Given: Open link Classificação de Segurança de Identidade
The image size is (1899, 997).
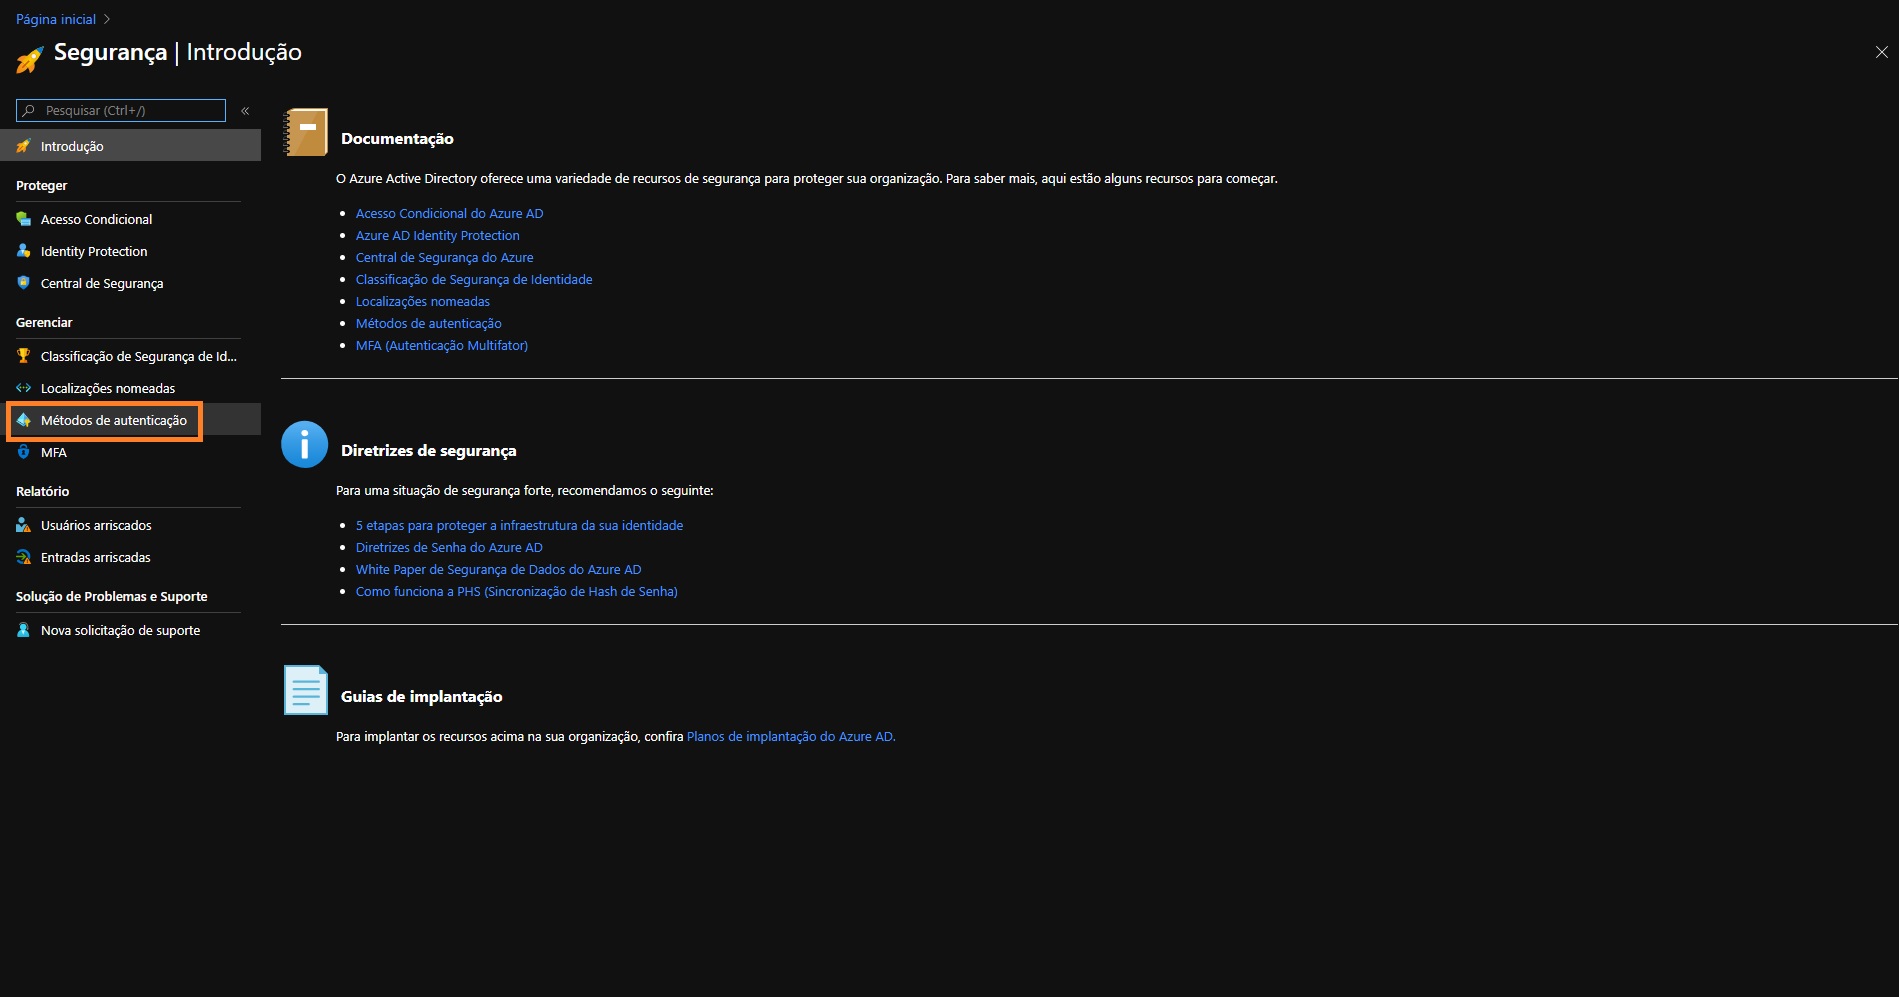Looking at the screenshot, I should tap(474, 279).
